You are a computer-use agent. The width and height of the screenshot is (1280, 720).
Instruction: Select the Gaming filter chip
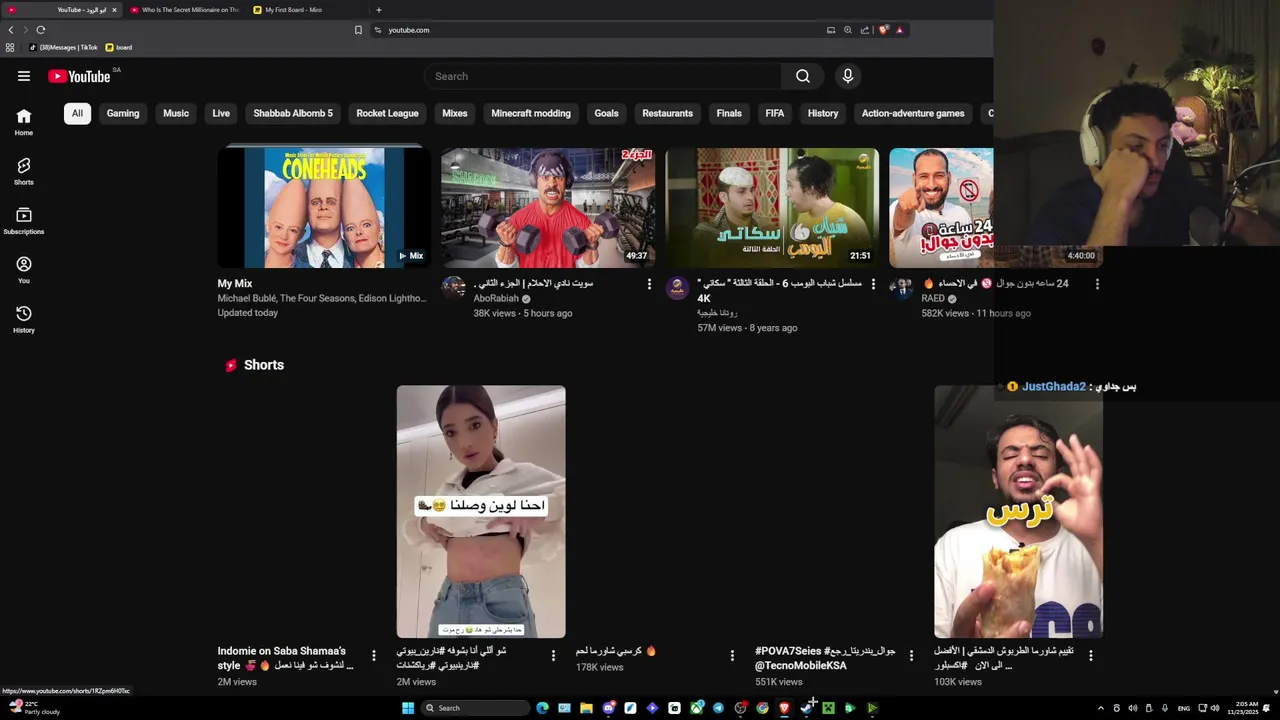pyautogui.click(x=123, y=113)
